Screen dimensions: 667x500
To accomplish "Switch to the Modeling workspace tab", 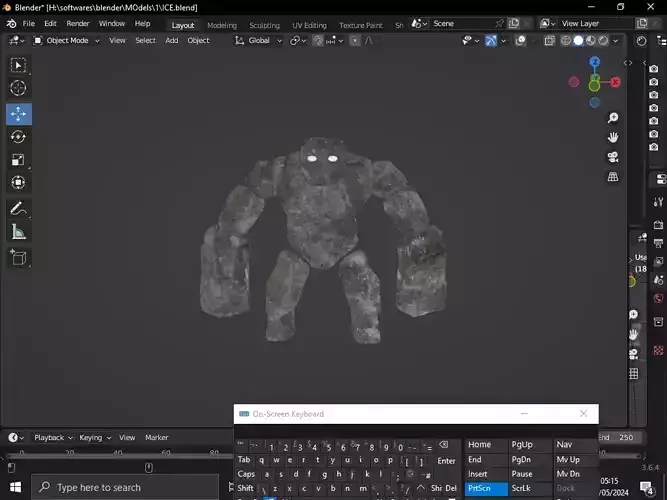I will pyautogui.click(x=222, y=26).
